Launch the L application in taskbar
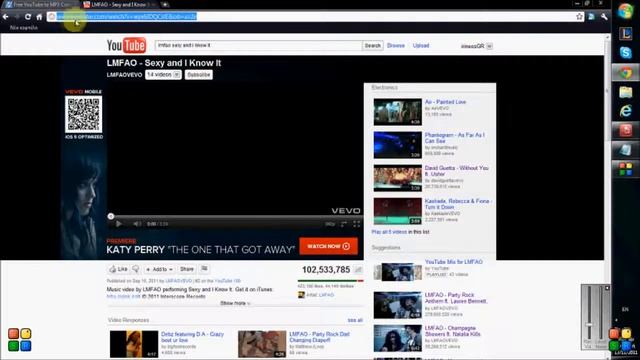640x360 pixels. click(625, 33)
